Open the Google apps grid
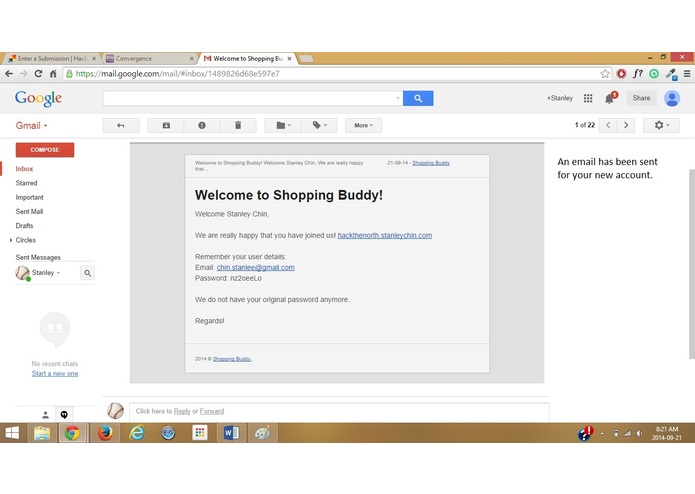The height and width of the screenshot is (494, 695). pos(588,98)
